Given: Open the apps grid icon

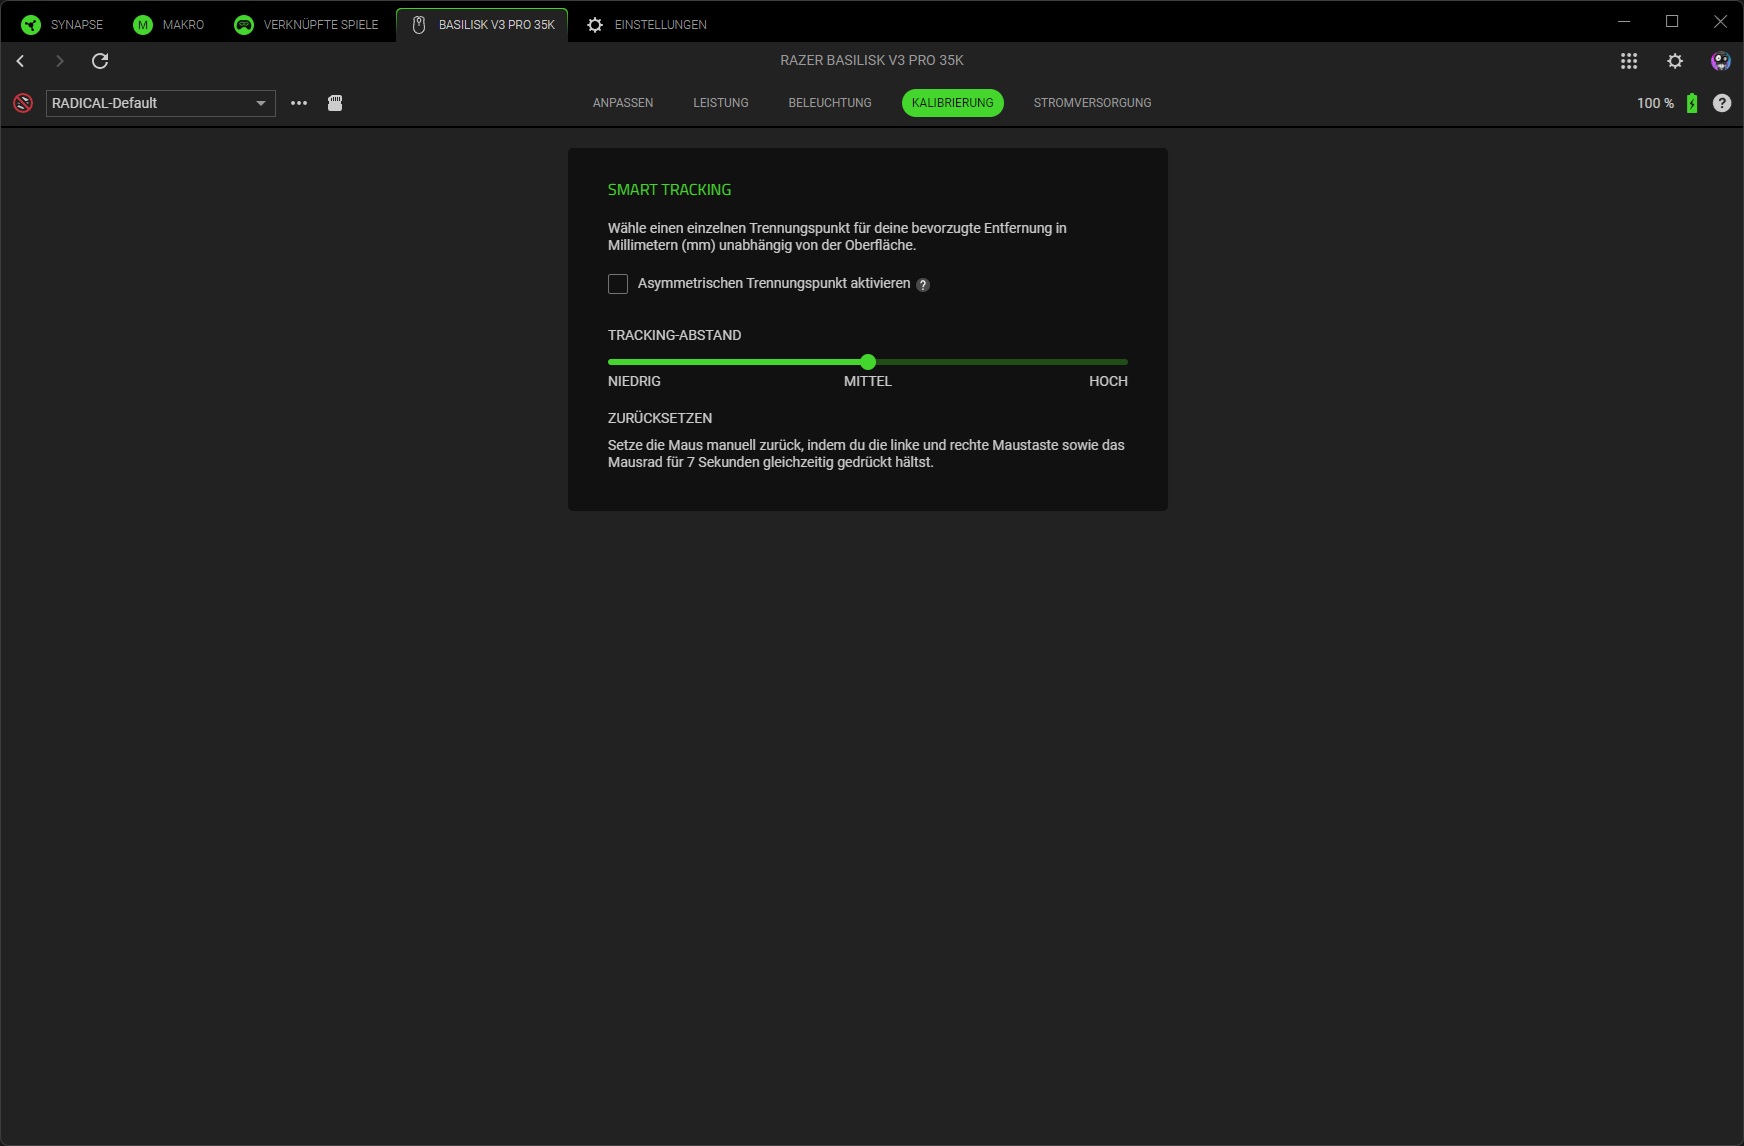Looking at the screenshot, I should pyautogui.click(x=1629, y=61).
